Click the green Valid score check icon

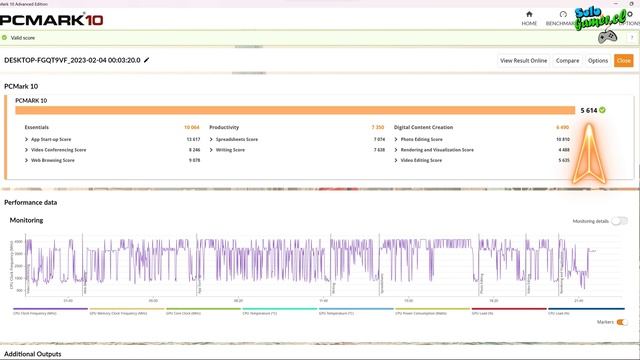[x=4, y=38]
